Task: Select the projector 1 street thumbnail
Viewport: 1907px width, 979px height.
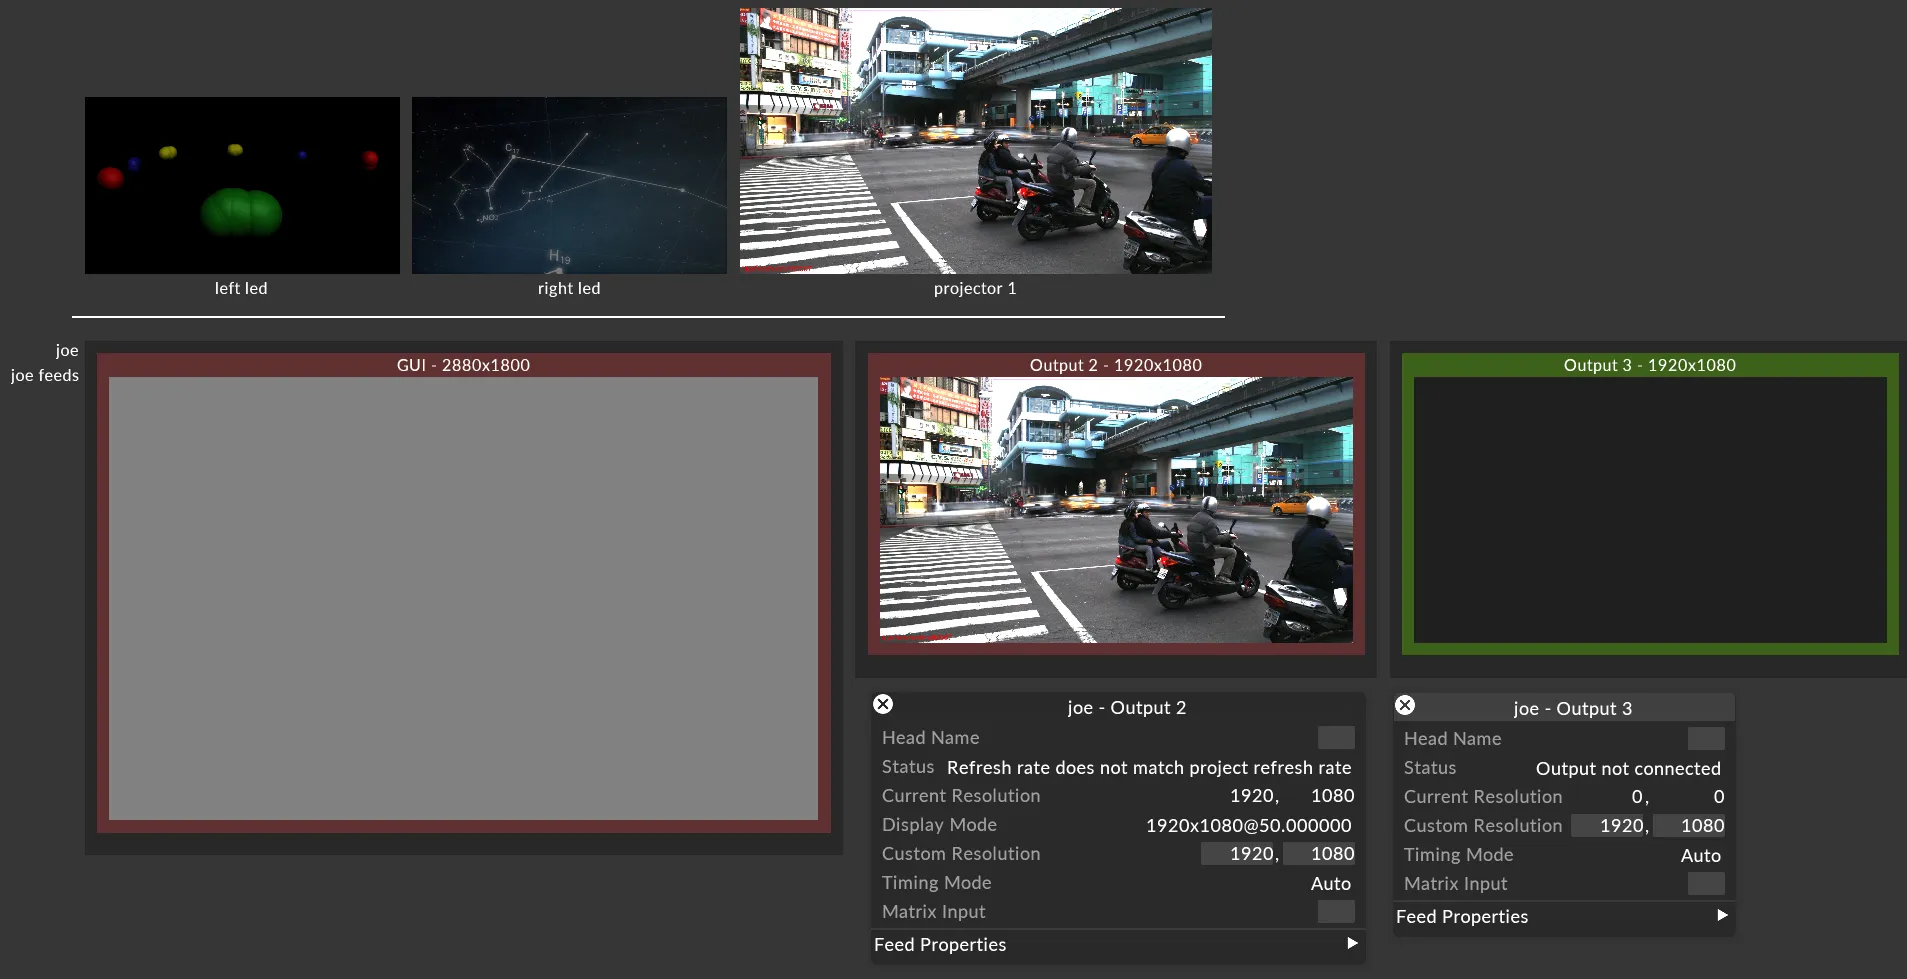Action: click(x=975, y=141)
